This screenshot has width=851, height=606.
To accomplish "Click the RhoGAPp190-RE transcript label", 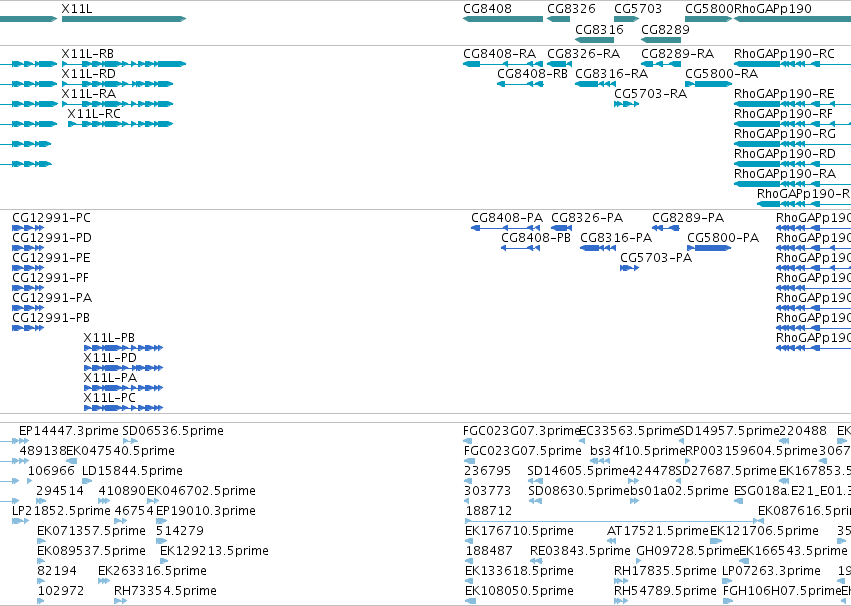I will 784,94.
